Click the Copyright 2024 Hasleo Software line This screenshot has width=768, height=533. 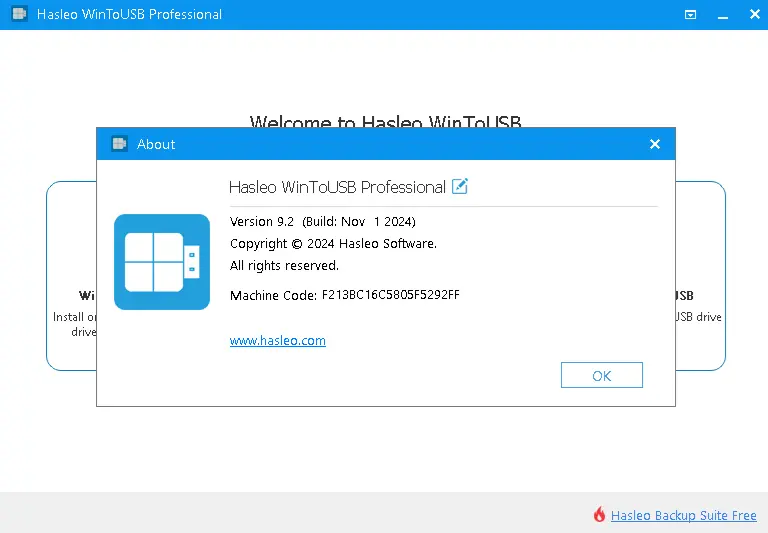click(x=333, y=243)
